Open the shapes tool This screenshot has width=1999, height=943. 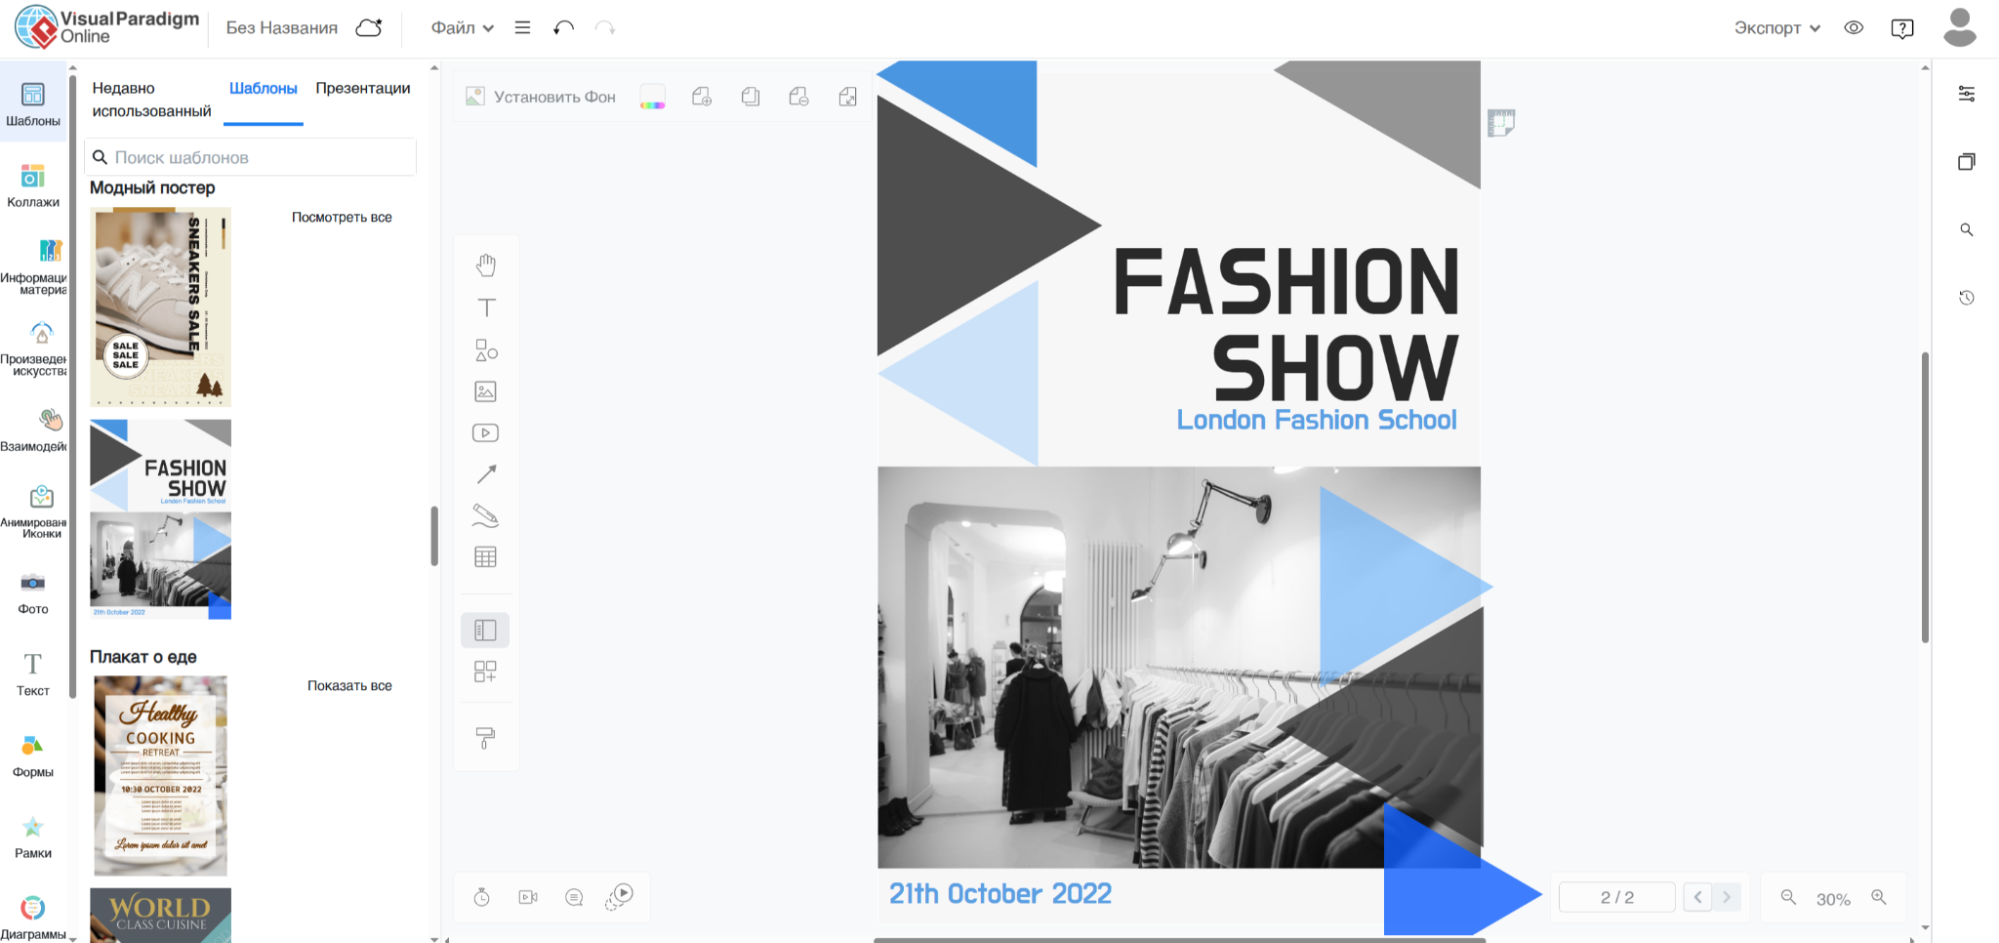click(x=486, y=350)
